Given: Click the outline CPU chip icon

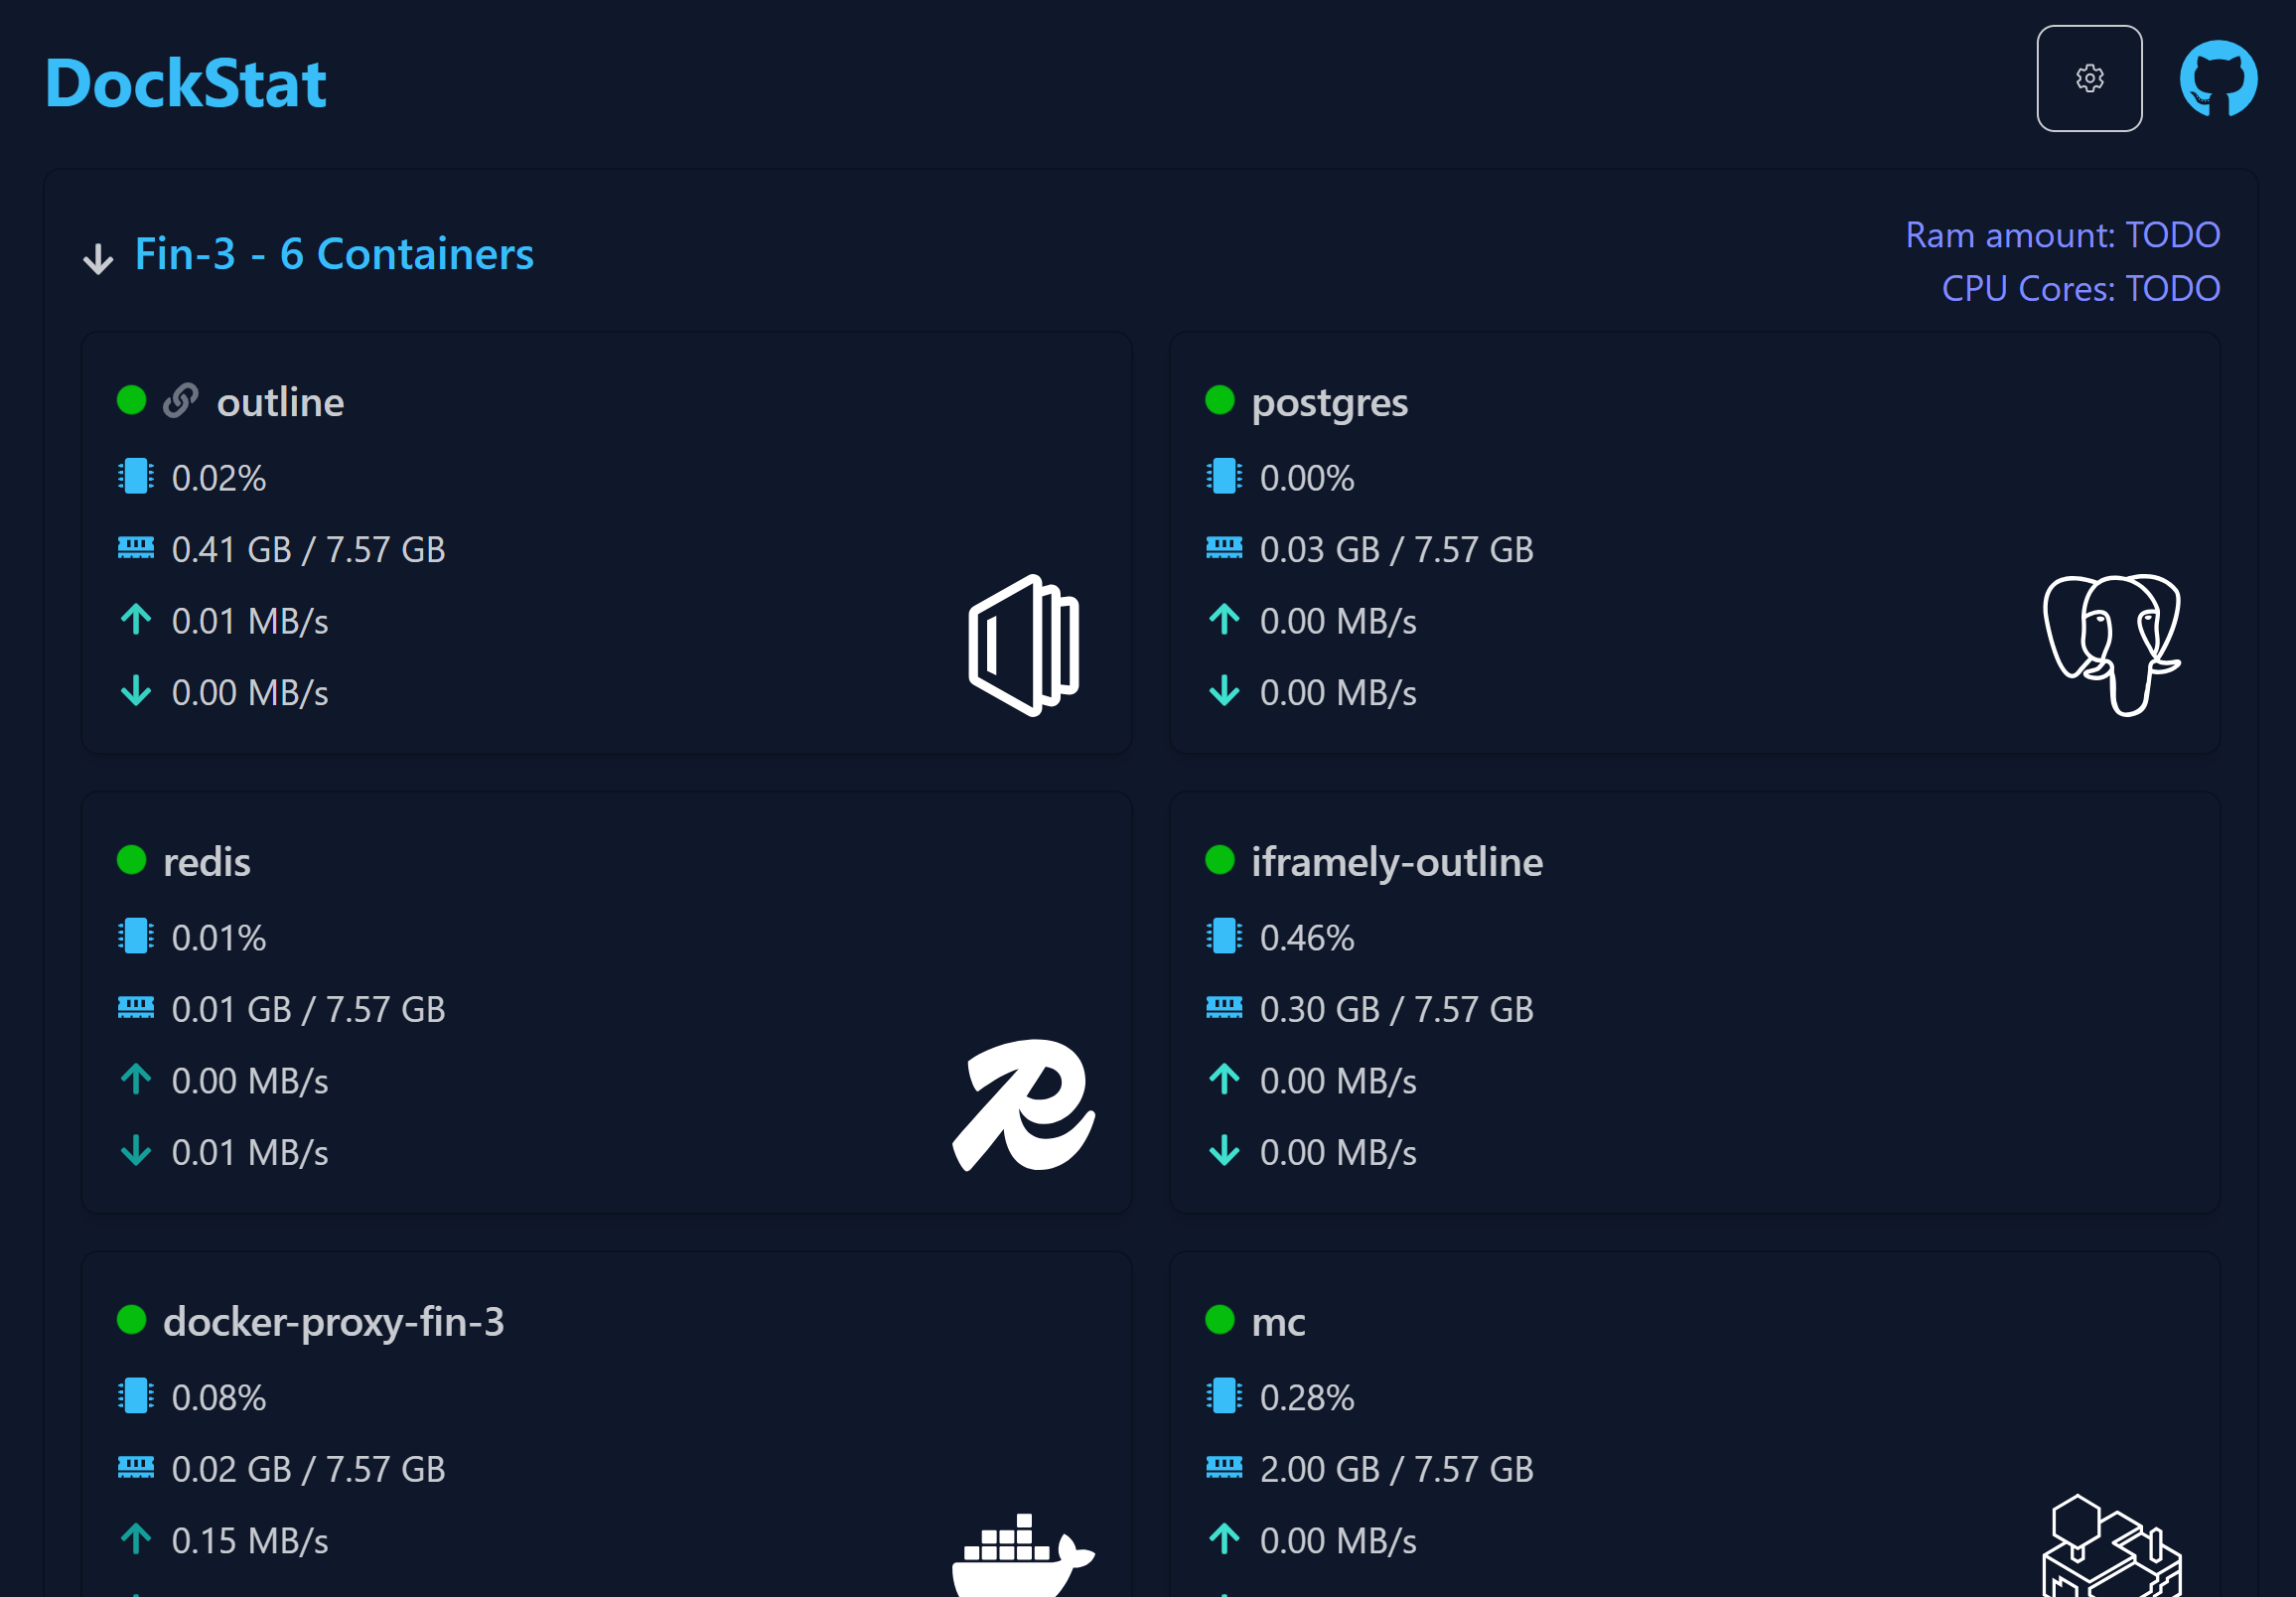Looking at the screenshot, I should point(136,477).
